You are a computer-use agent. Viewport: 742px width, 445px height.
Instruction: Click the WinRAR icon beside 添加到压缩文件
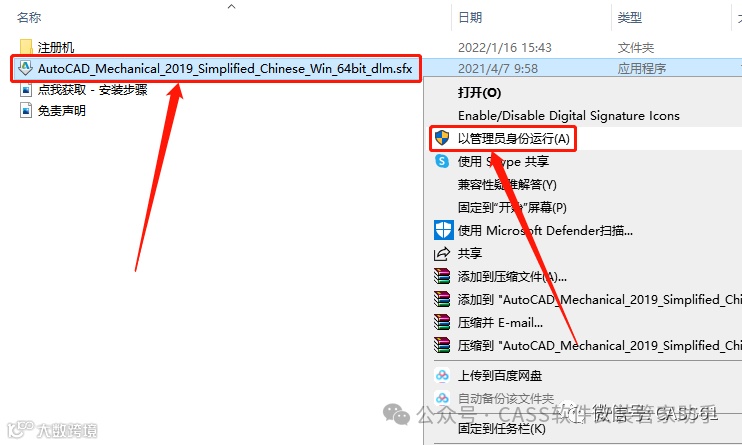click(x=442, y=276)
